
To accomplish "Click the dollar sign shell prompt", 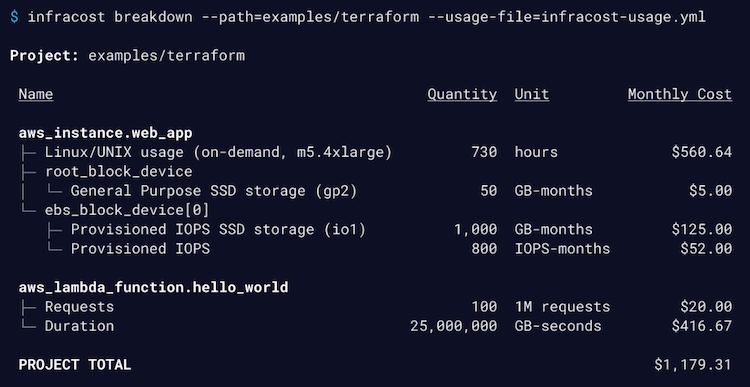I will click(x=14, y=17).
